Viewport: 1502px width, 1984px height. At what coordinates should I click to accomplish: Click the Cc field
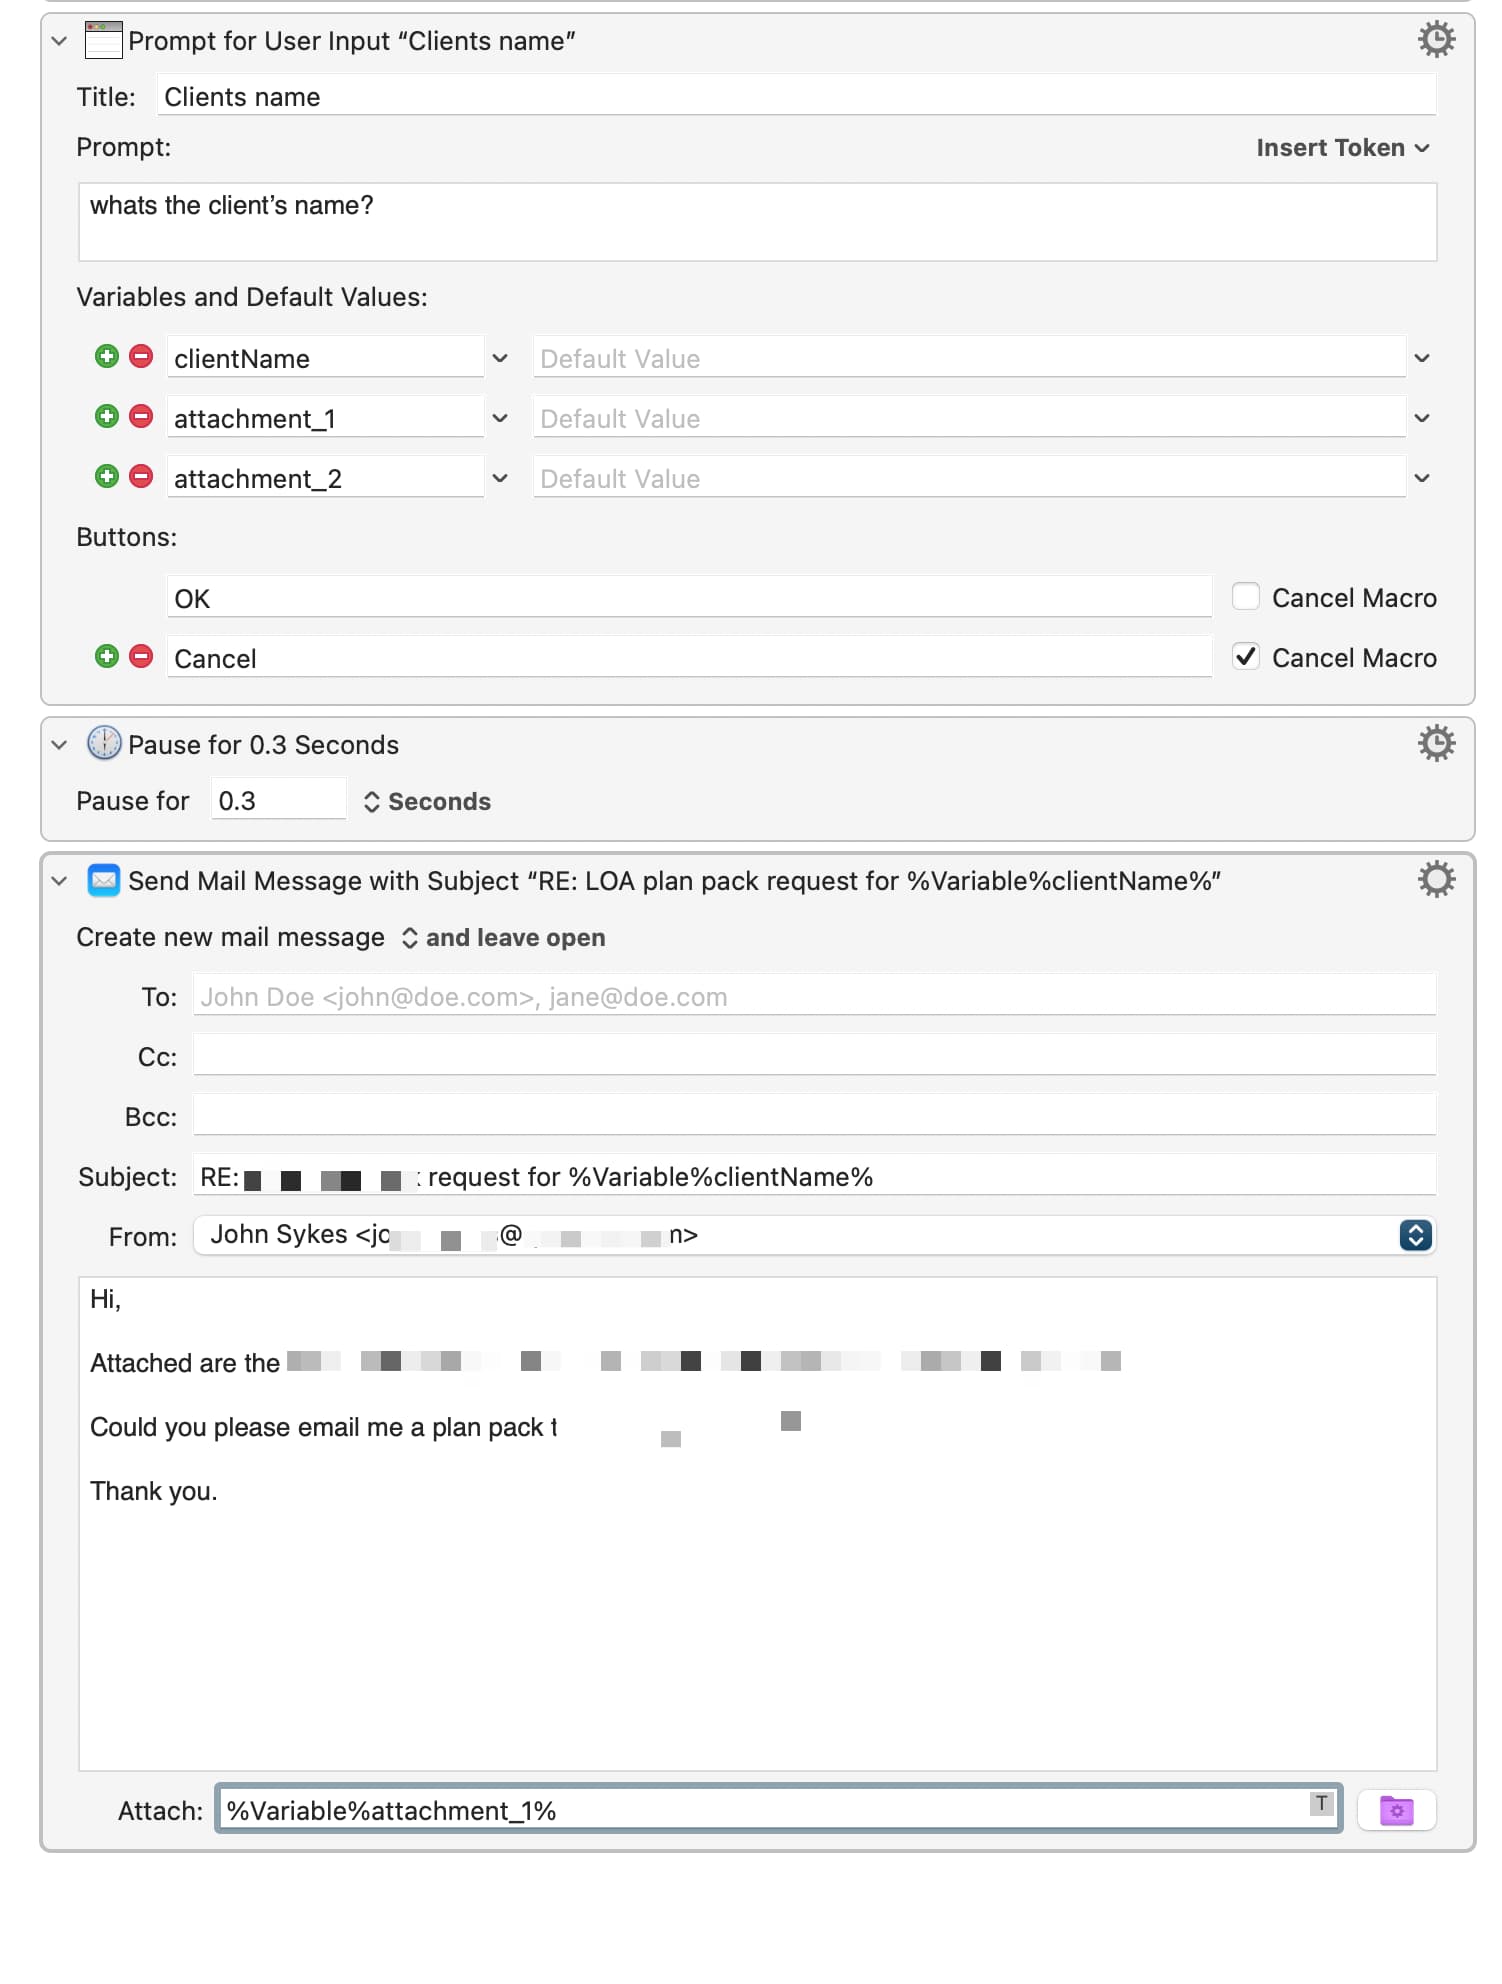[814, 1056]
